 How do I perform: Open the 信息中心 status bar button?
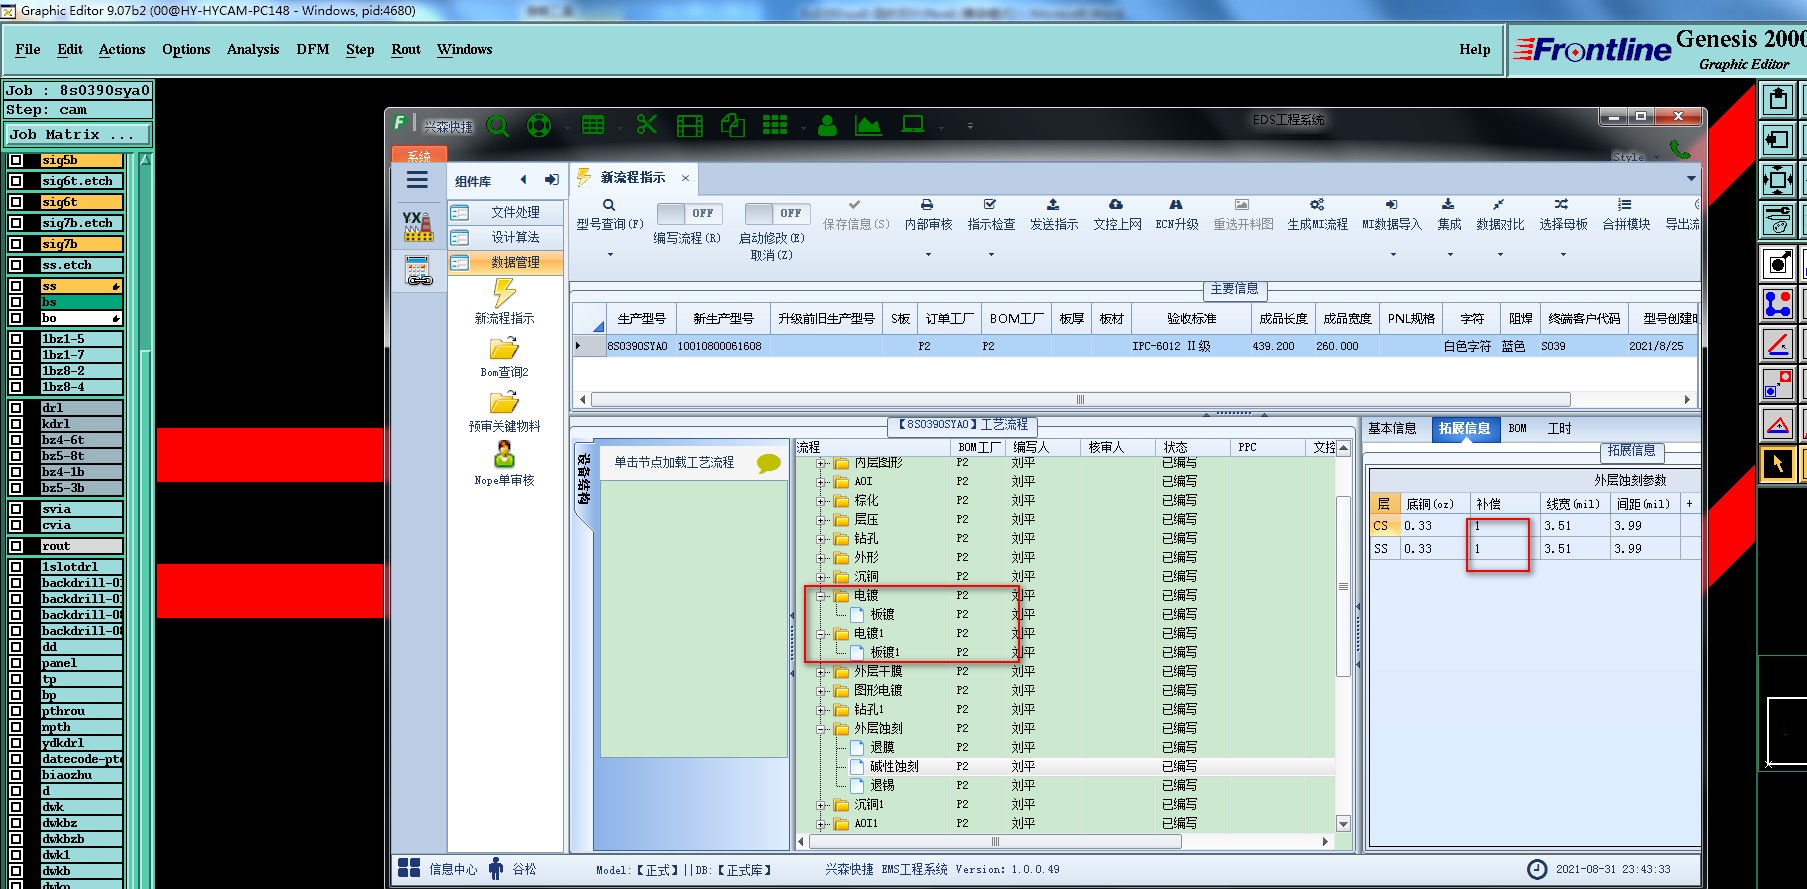point(438,869)
